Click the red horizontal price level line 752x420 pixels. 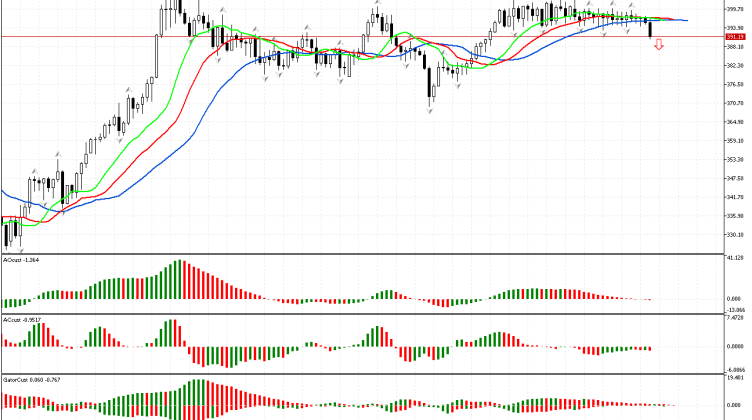point(300,37)
